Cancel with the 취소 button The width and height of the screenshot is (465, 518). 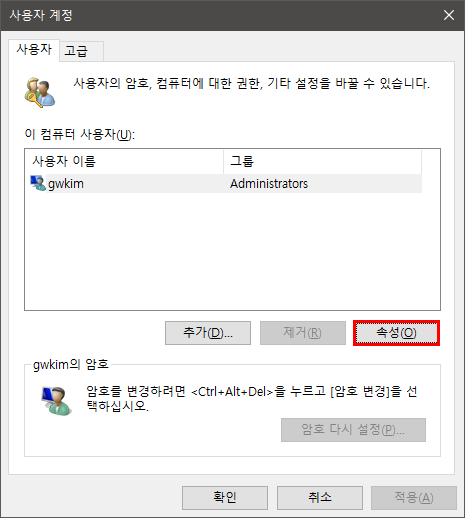[x=320, y=498]
